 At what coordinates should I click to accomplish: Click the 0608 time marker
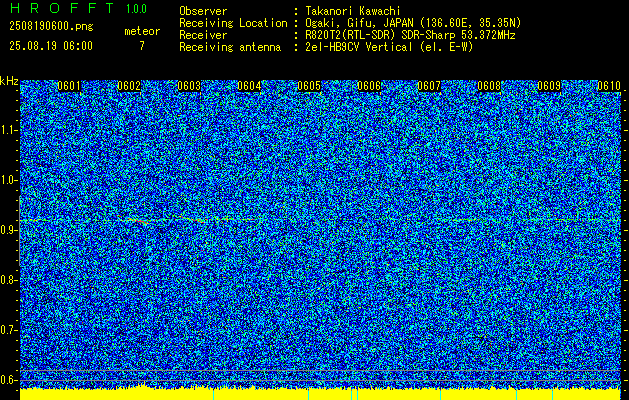pos(489,86)
